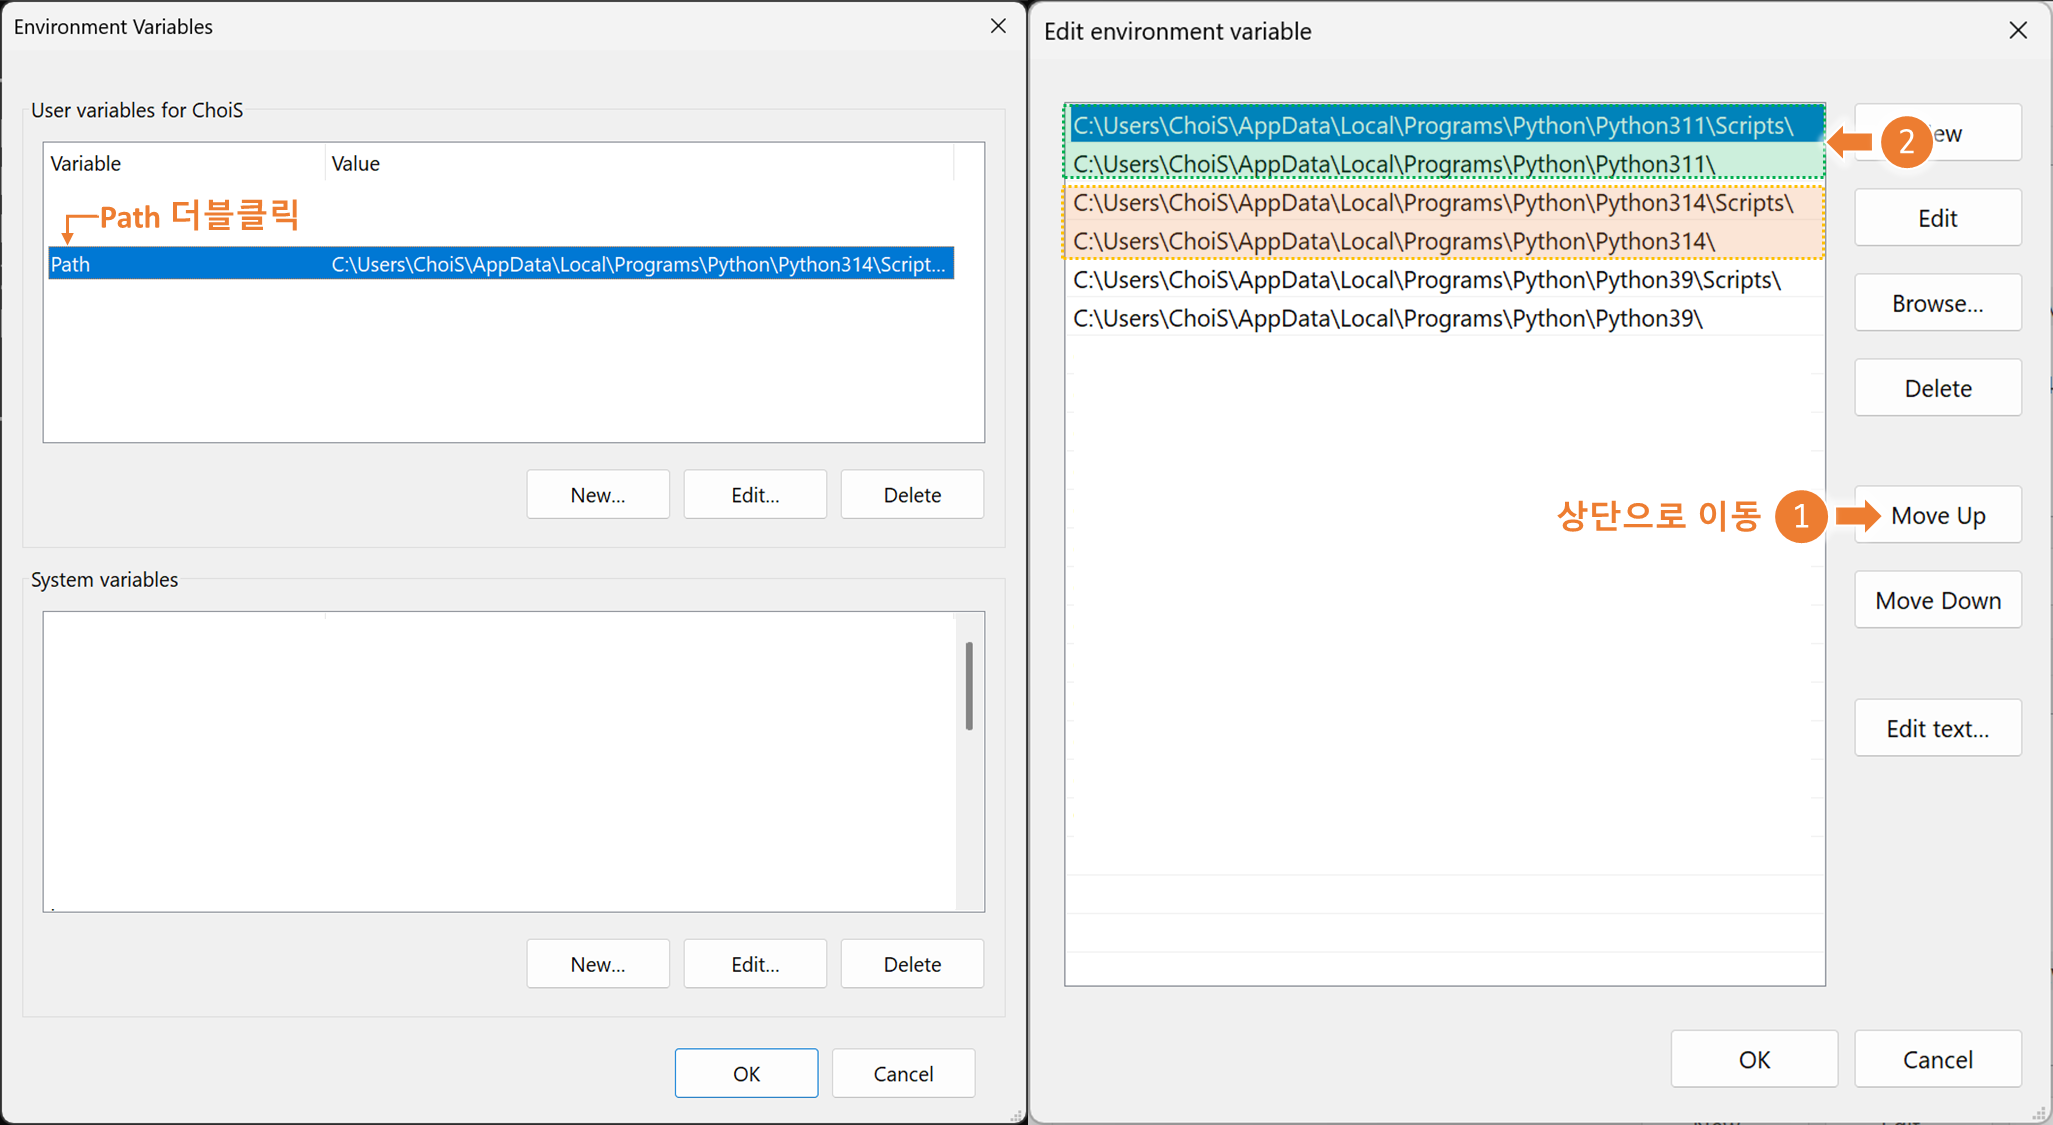
Task: Click New... under system variables
Action: coord(598,964)
